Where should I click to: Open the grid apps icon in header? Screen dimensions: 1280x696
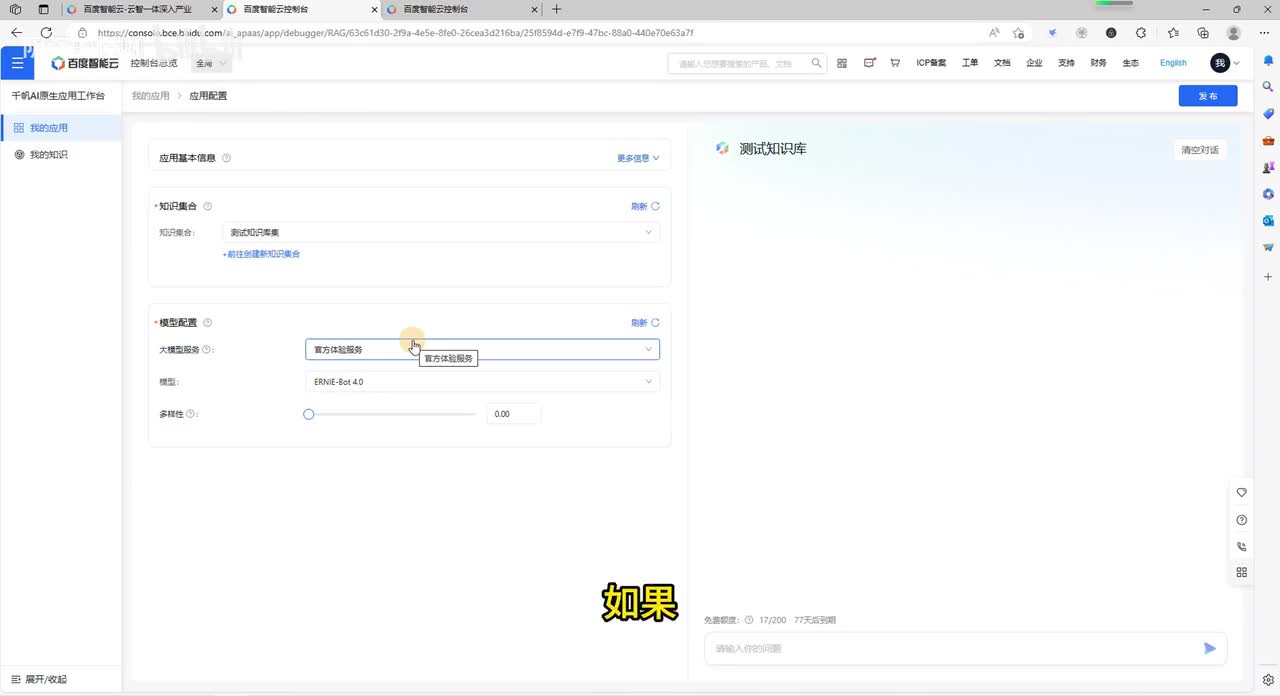pos(842,63)
